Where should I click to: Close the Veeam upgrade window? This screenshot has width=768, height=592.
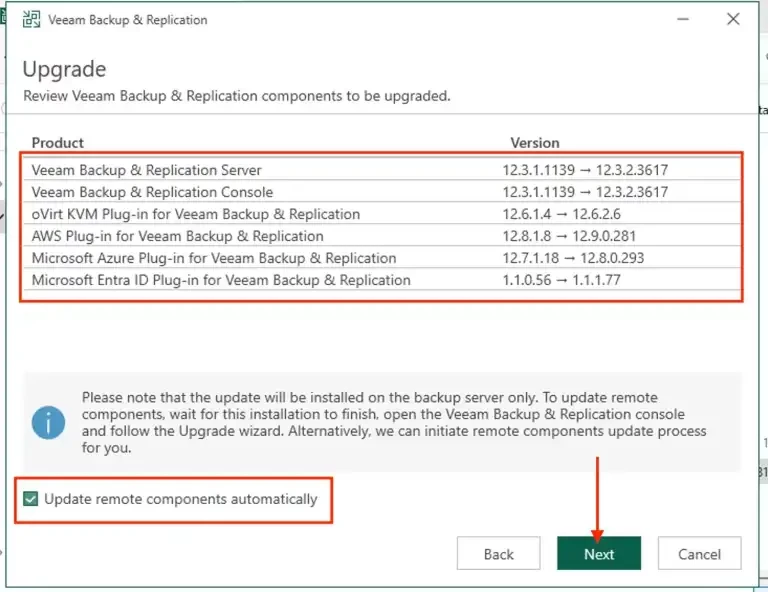(x=733, y=19)
